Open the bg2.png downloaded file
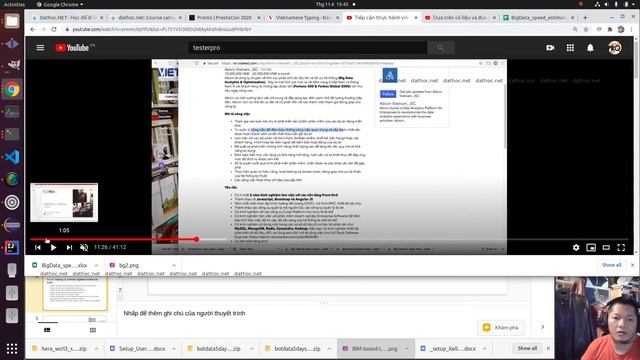Image resolution: width=640 pixels, height=360 pixels. pyautogui.click(x=129, y=265)
